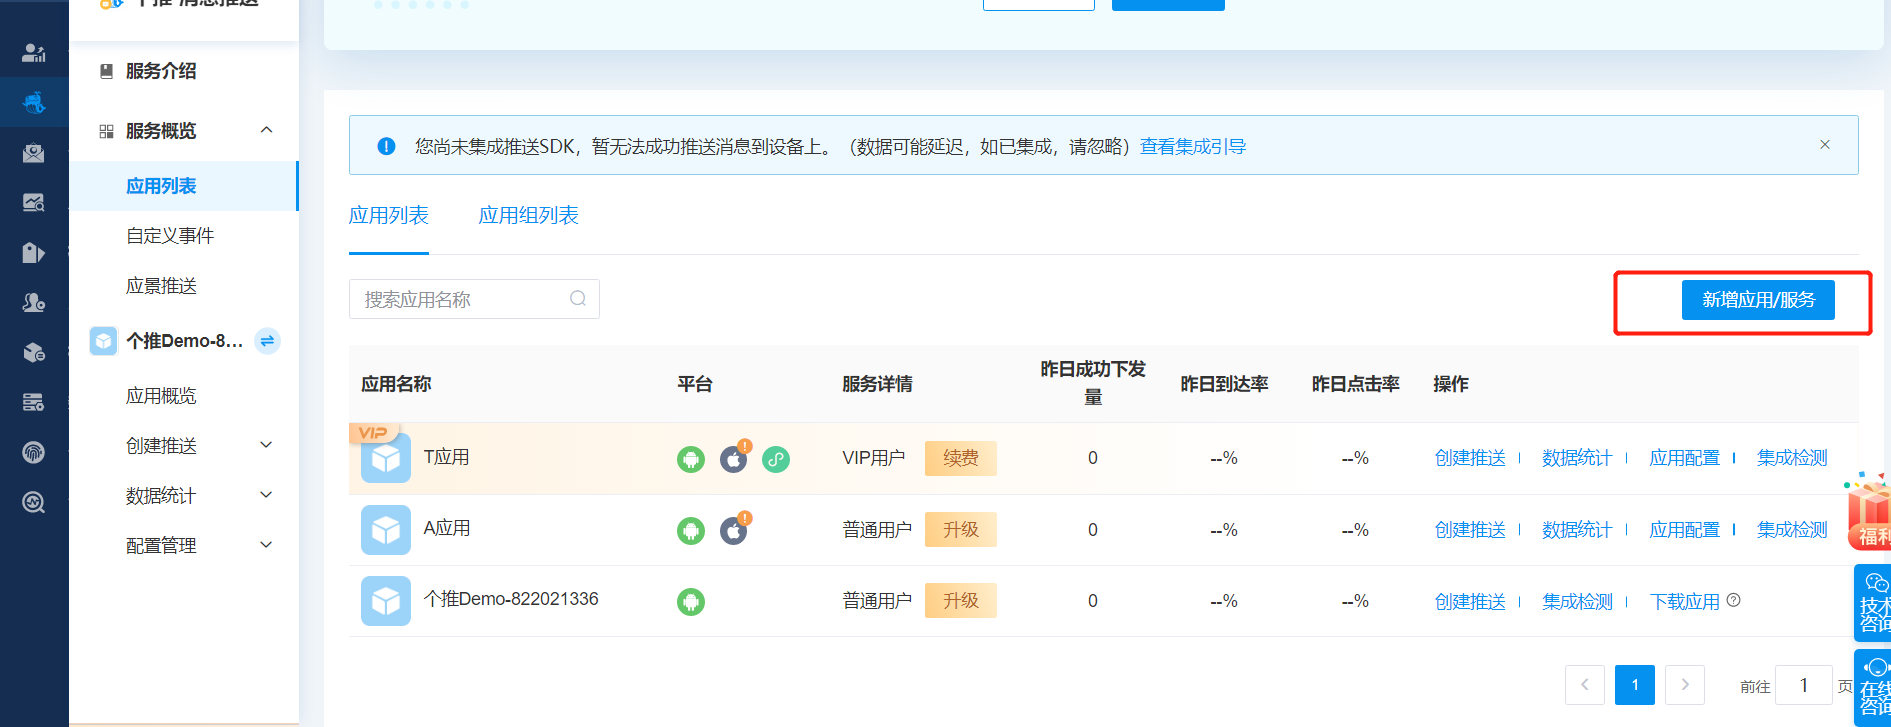Expand the 数据统计 sidebar submenu

(x=266, y=495)
